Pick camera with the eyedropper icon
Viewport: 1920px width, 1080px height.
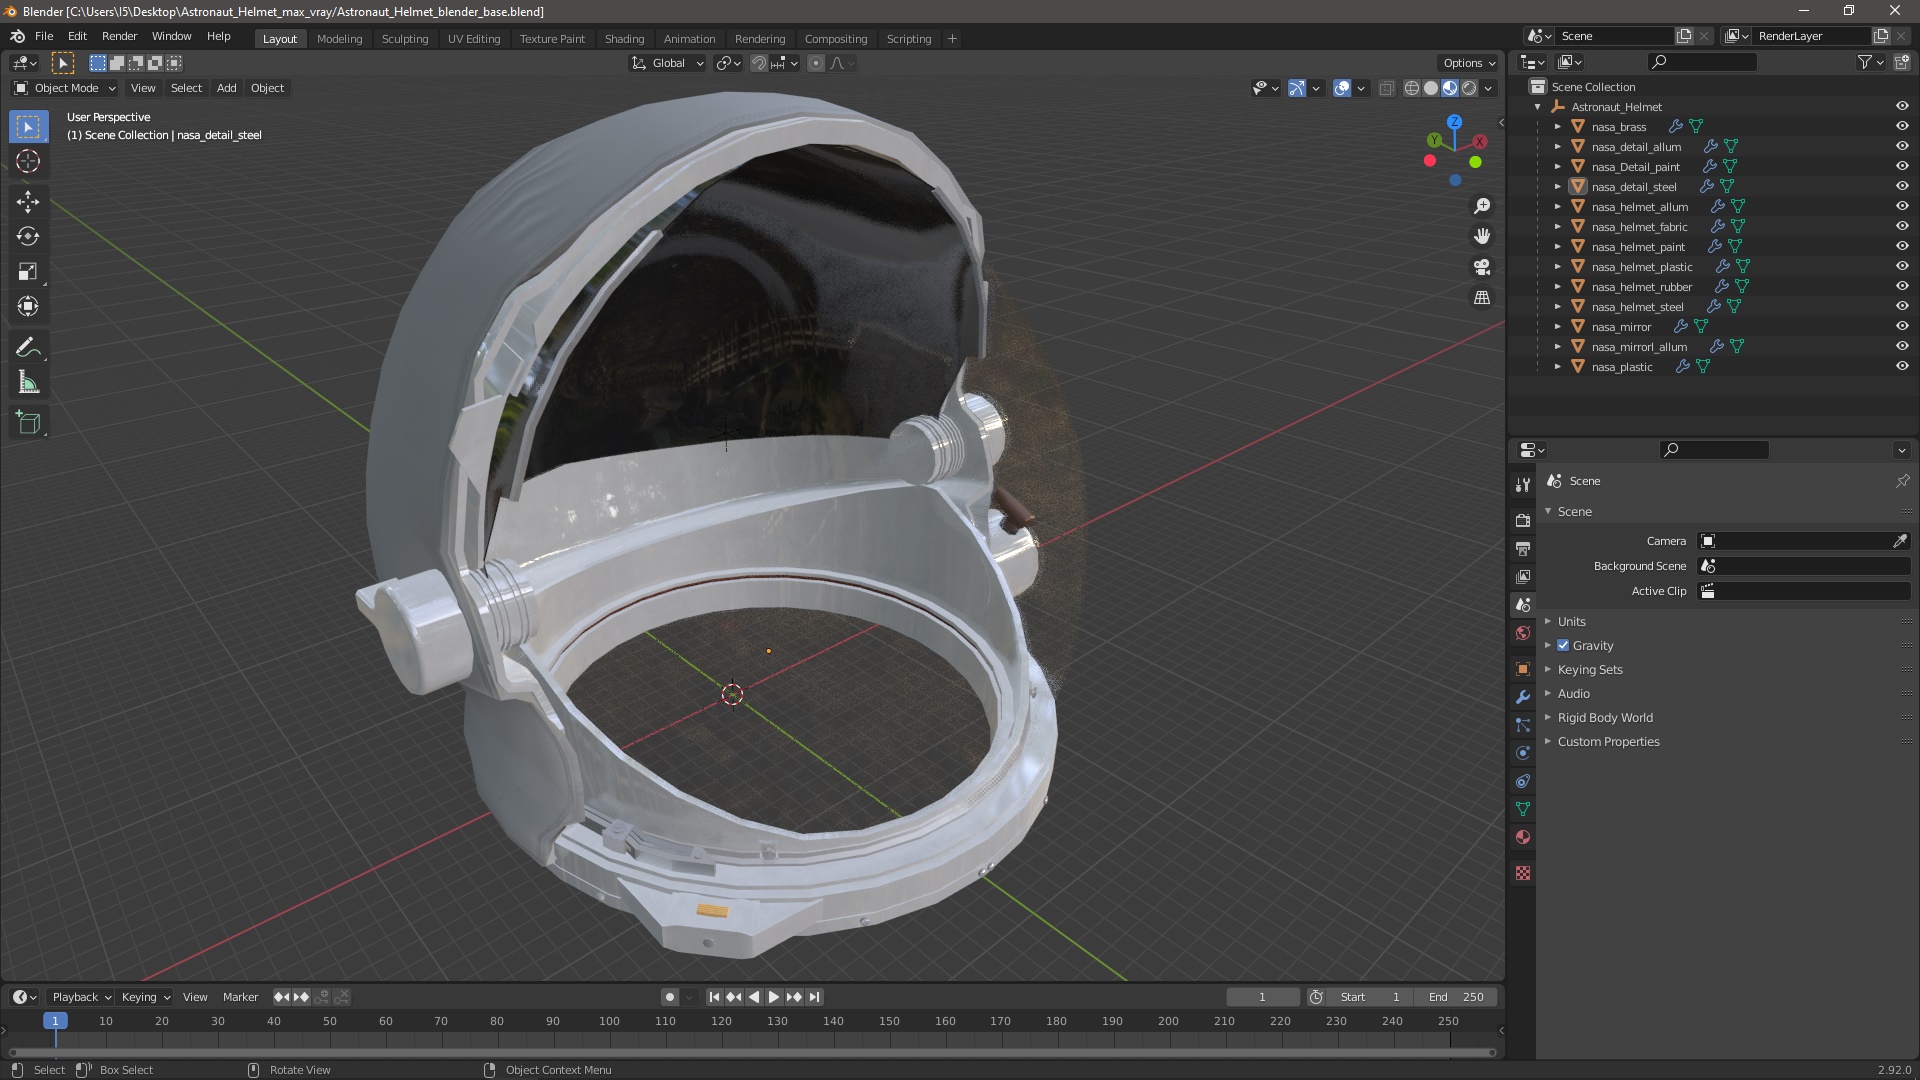pyautogui.click(x=1899, y=541)
